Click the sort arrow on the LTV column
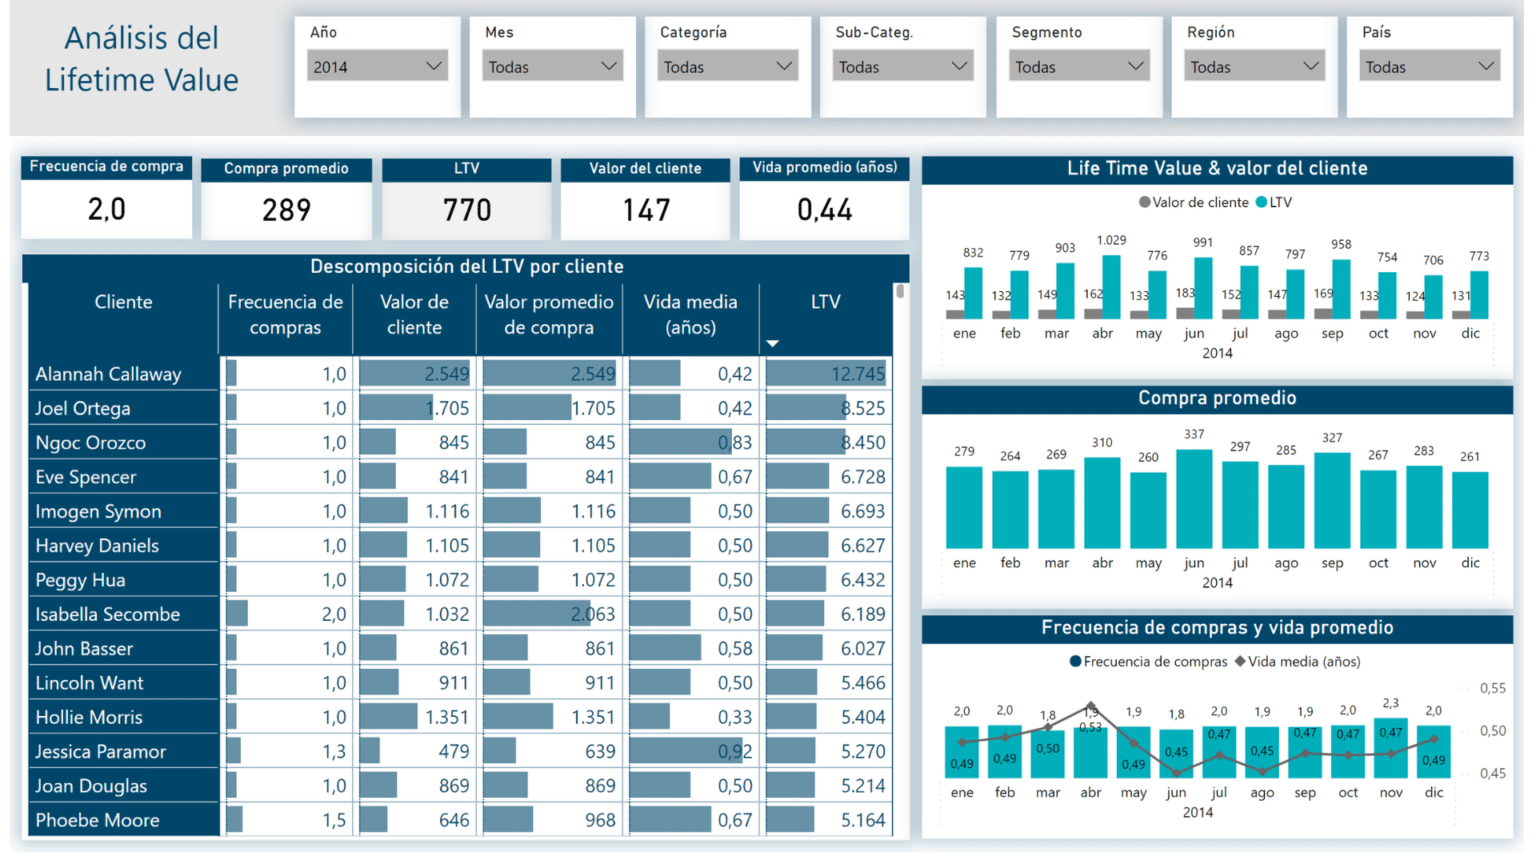 pyautogui.click(x=772, y=341)
